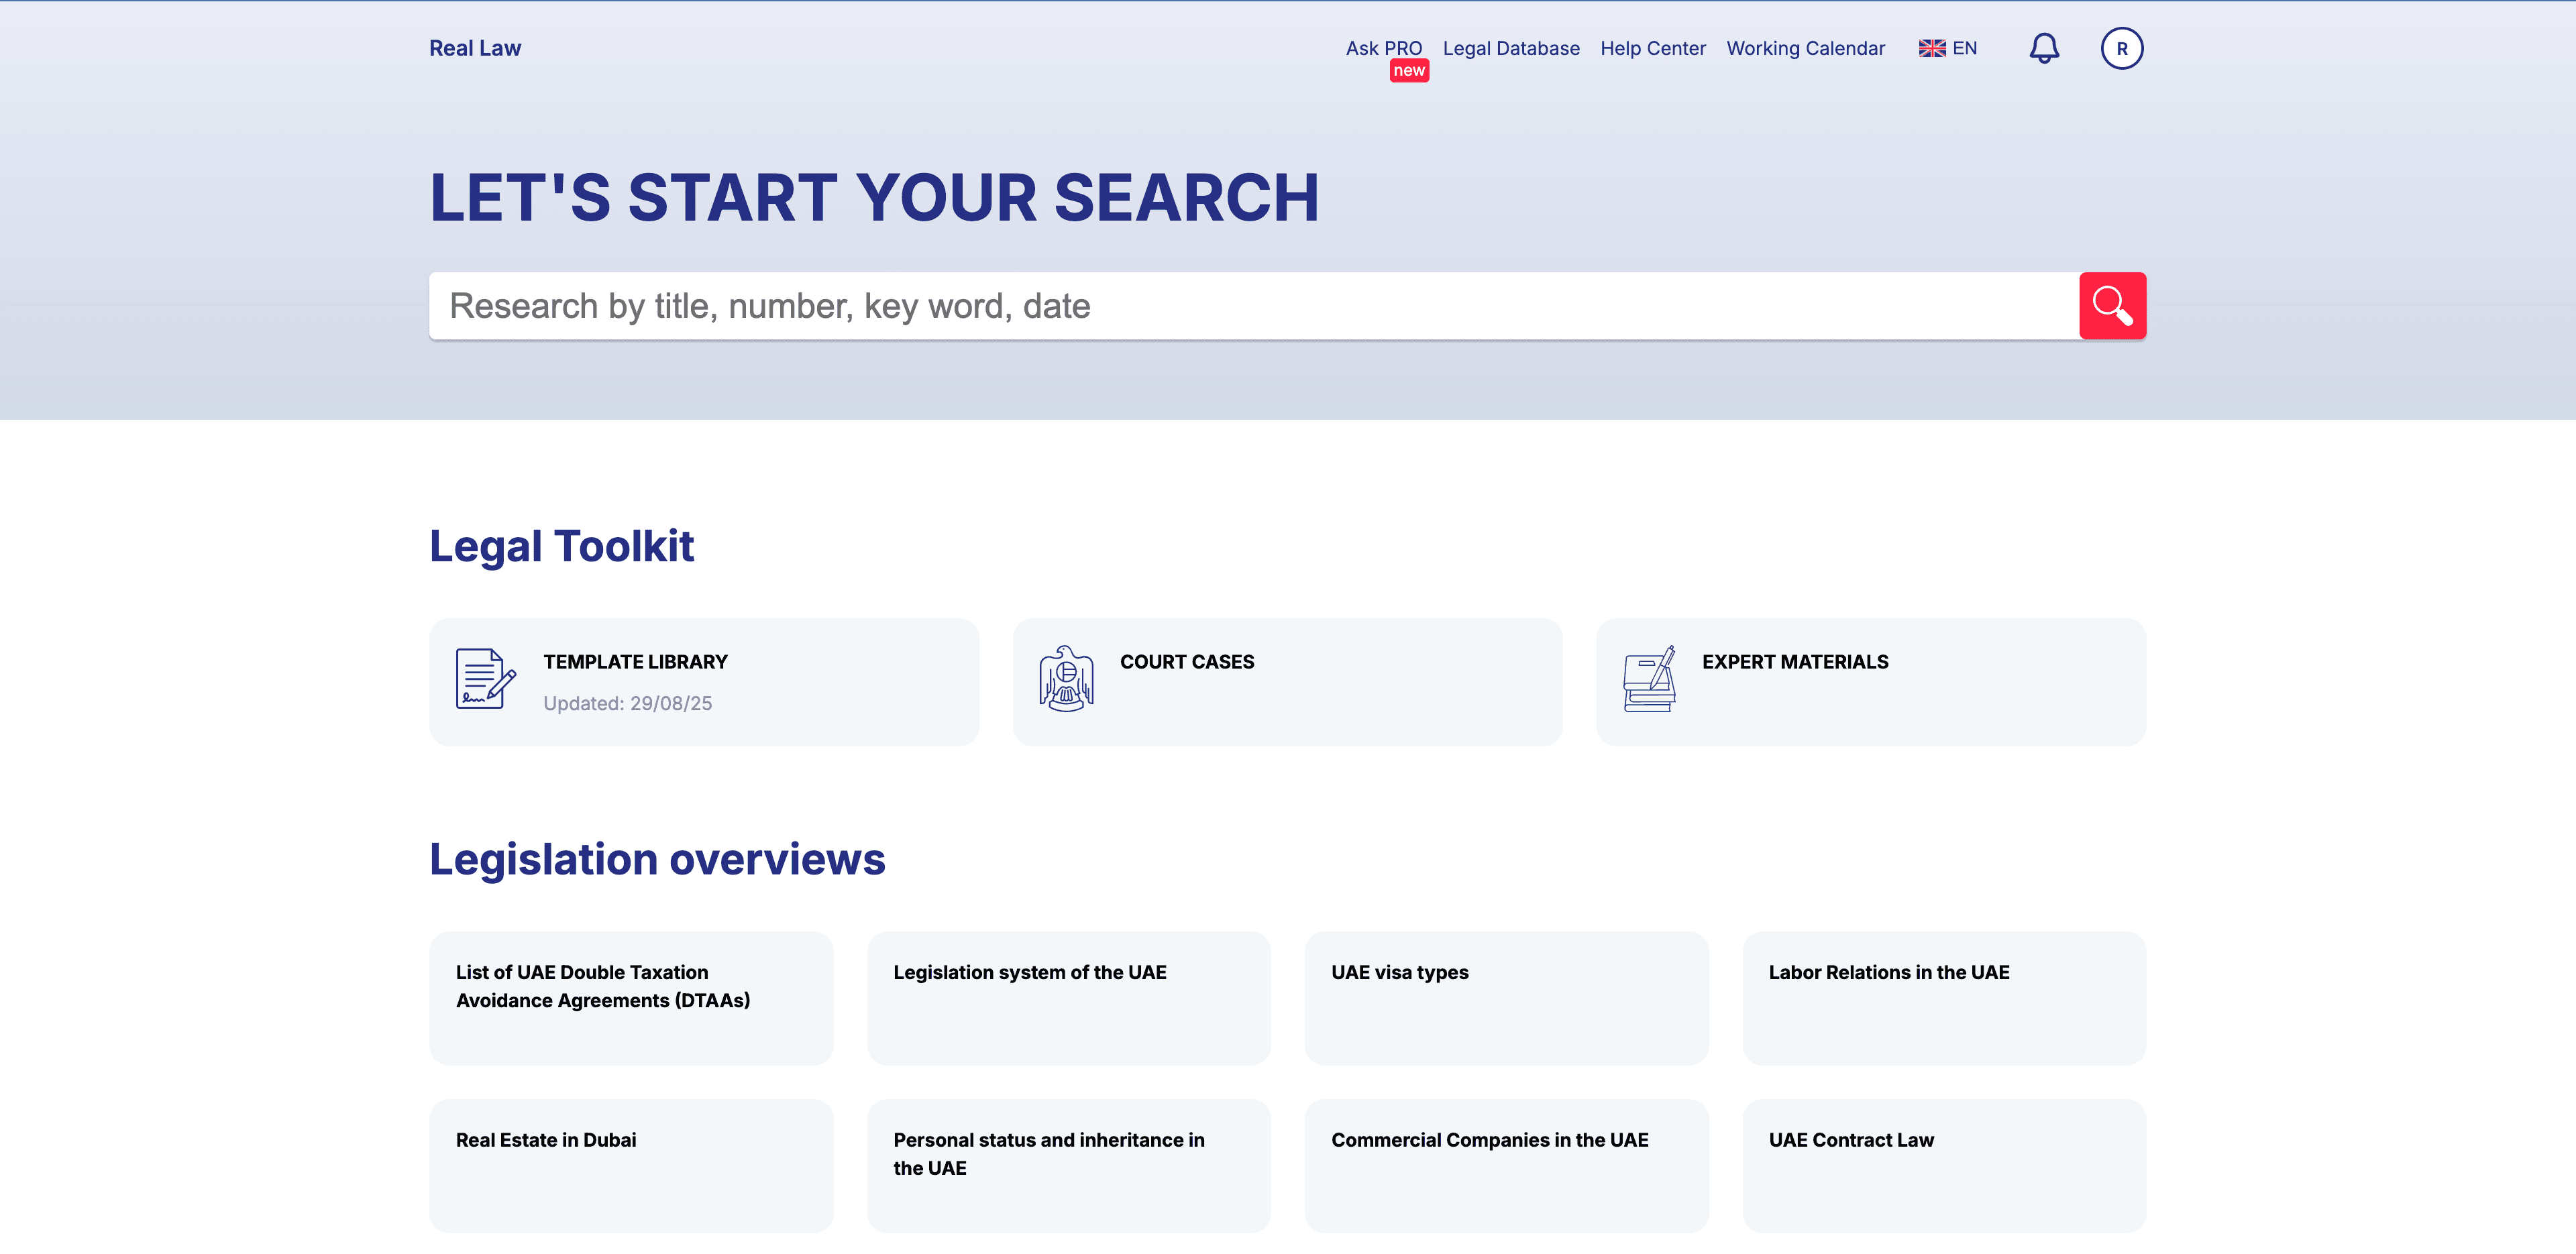2576x1254 pixels.
Task: Open the Ask PRO menu item
Action: click(1383, 48)
